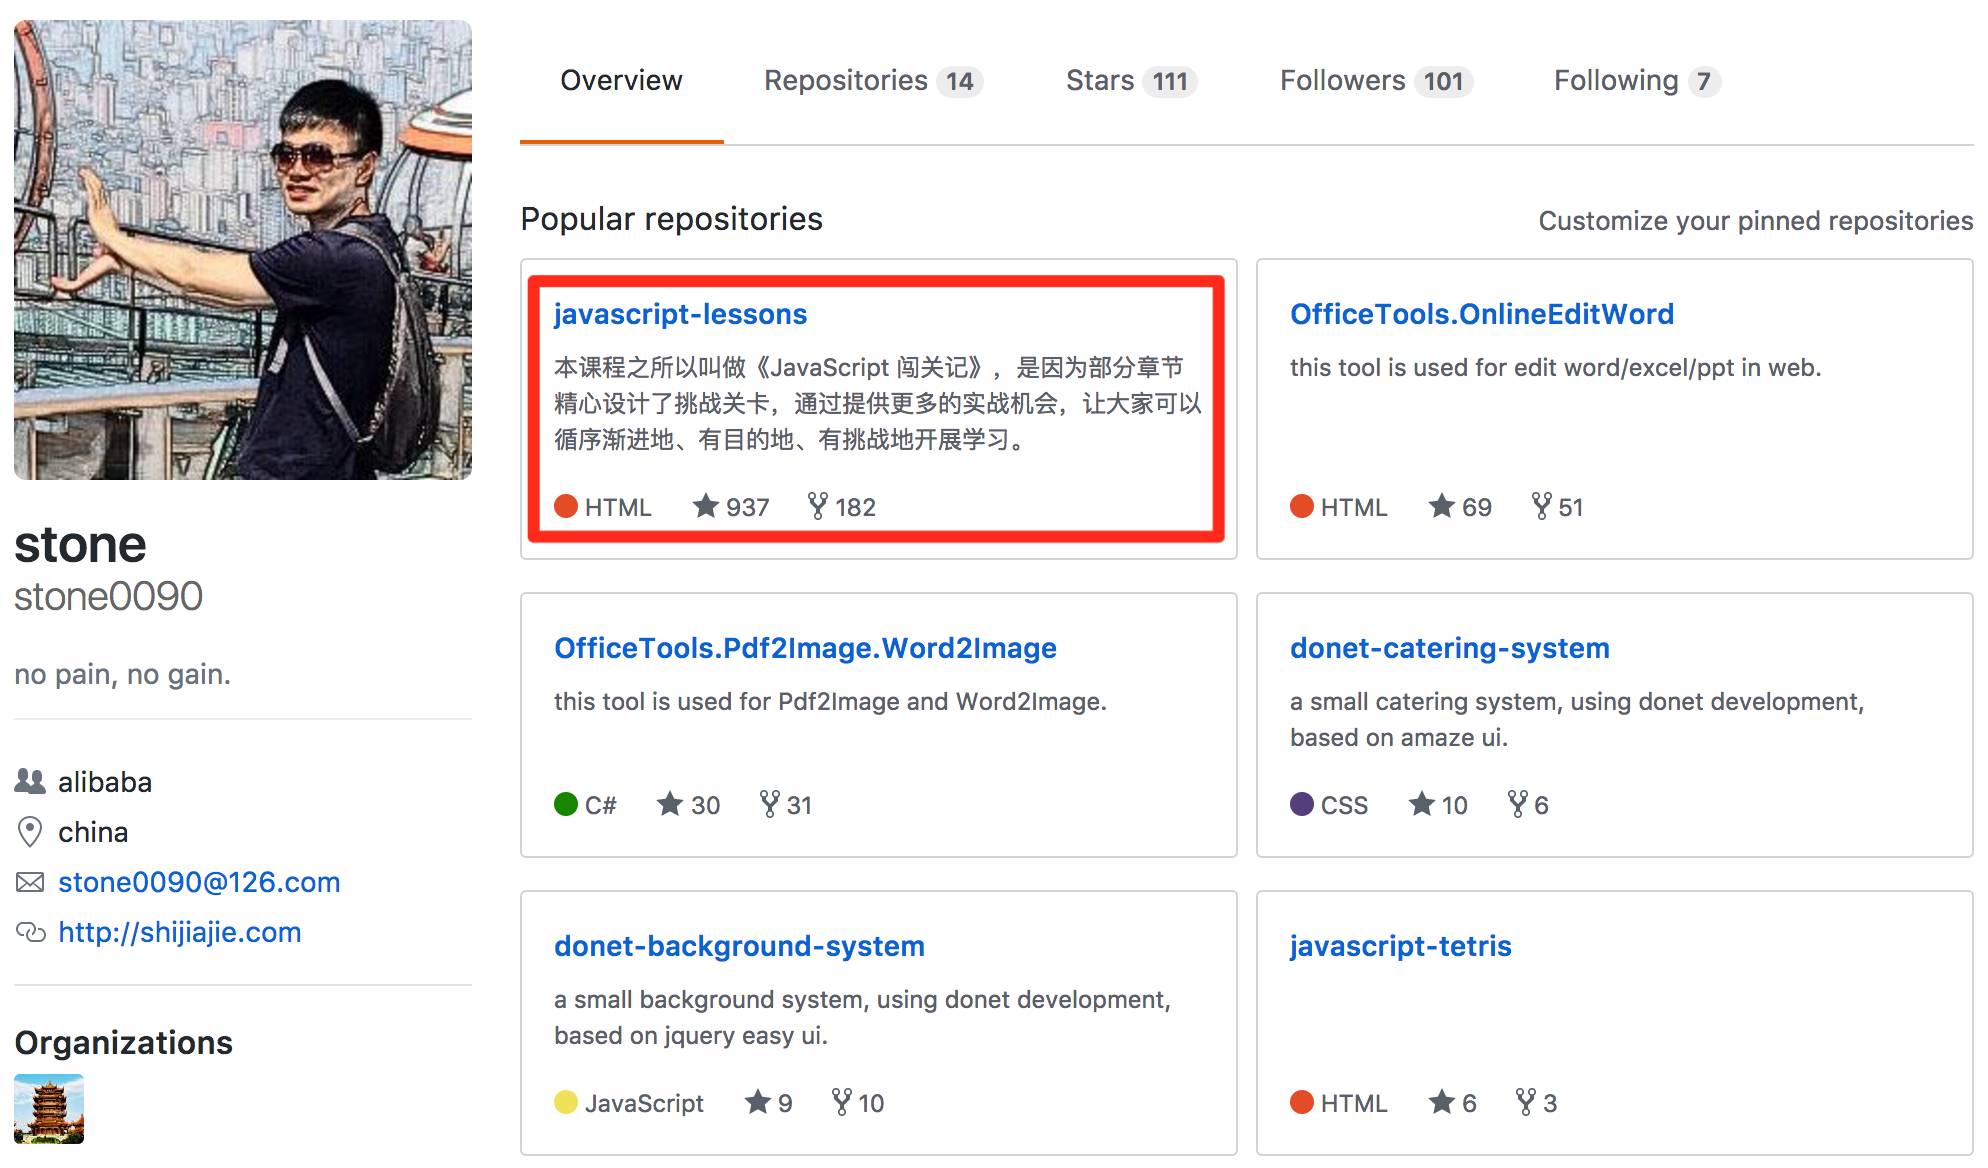Click fork icon on OfficeTools.Pdf2Image.Word2Image card
The width and height of the screenshot is (1988, 1168).
click(x=769, y=804)
